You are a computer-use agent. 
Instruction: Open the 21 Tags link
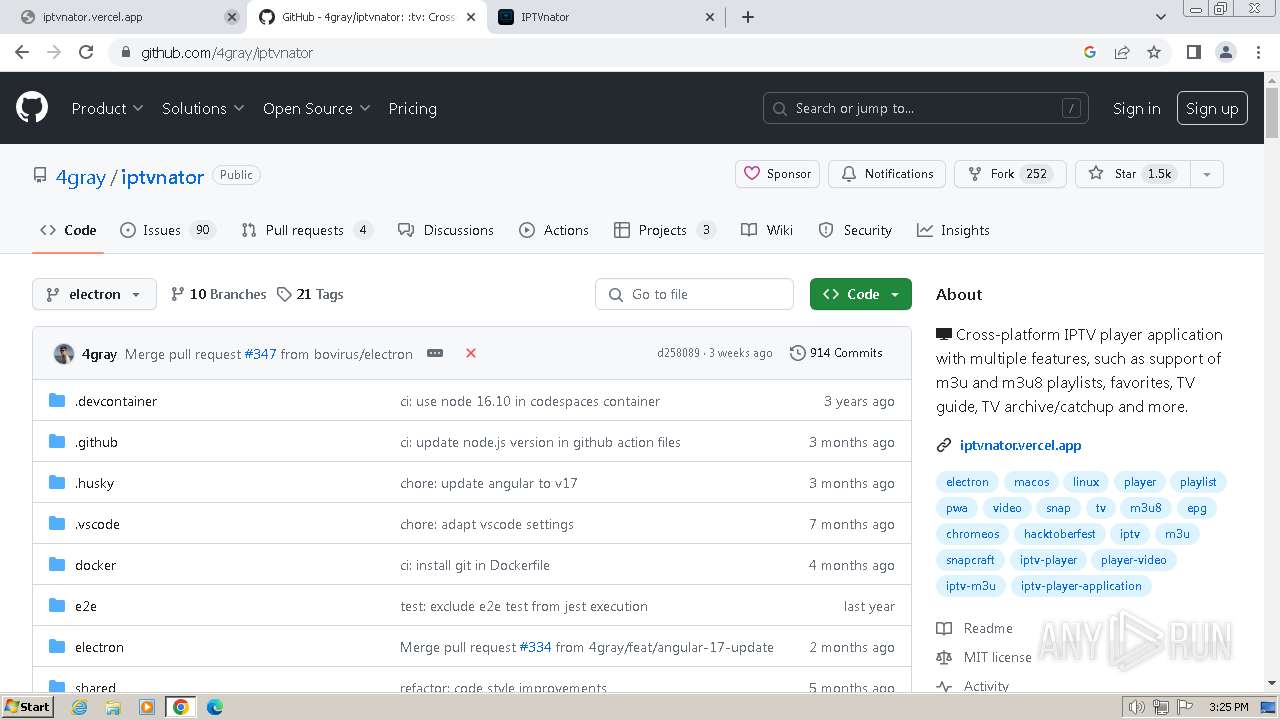310,294
